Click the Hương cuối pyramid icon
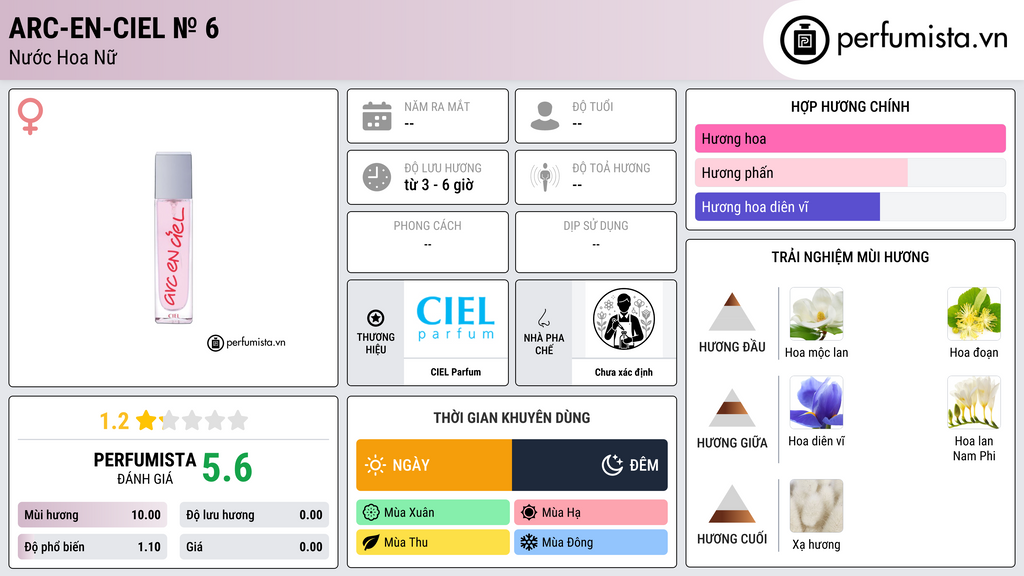 732,504
